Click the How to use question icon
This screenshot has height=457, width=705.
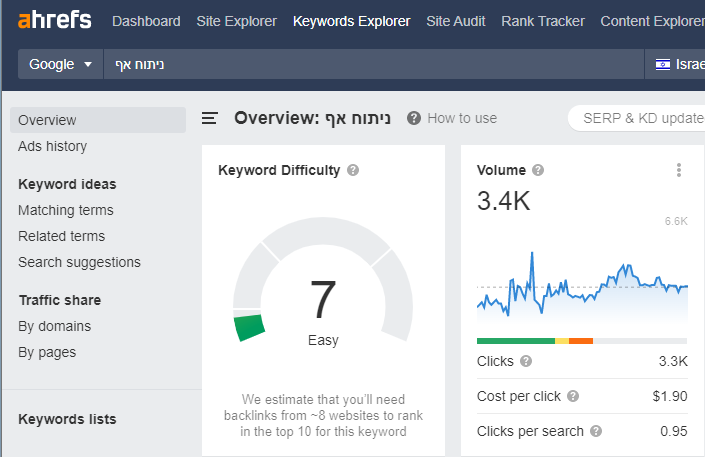tap(414, 118)
